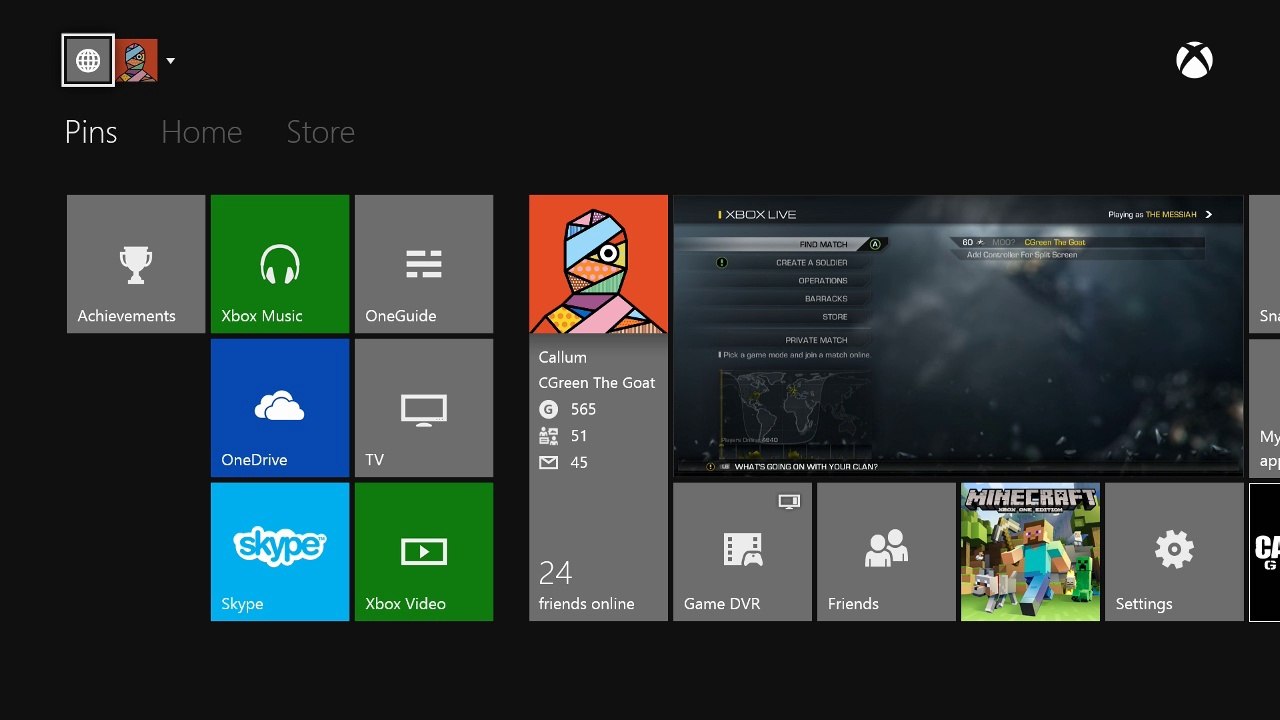Launch the TV tile
This screenshot has width=1280, height=720.
(x=424, y=408)
